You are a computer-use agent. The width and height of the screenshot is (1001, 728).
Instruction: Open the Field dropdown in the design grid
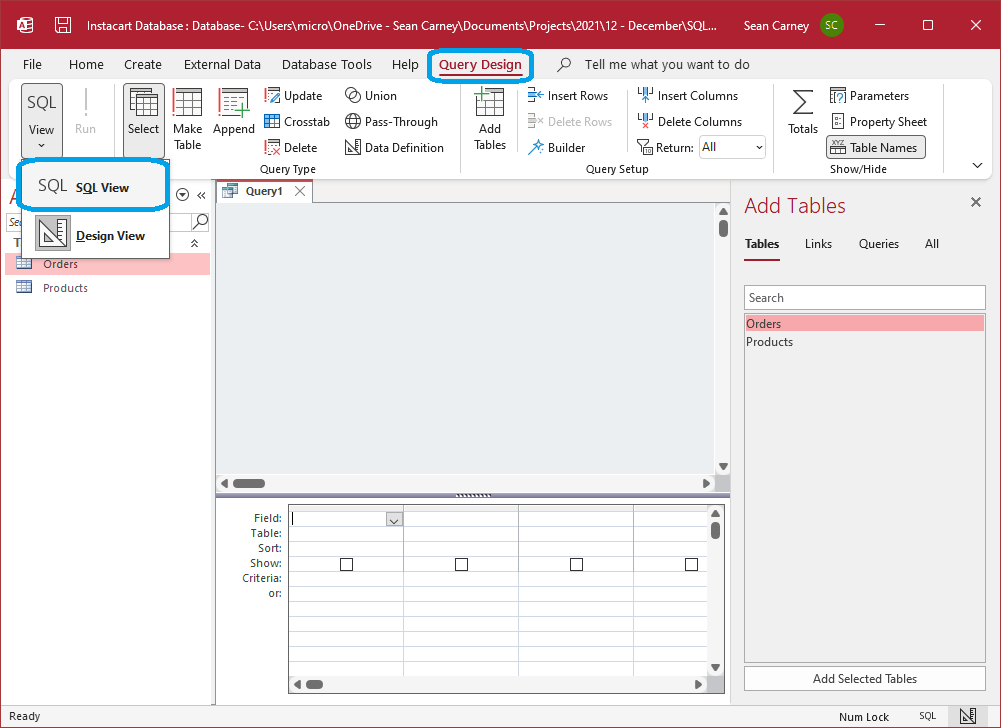(393, 519)
